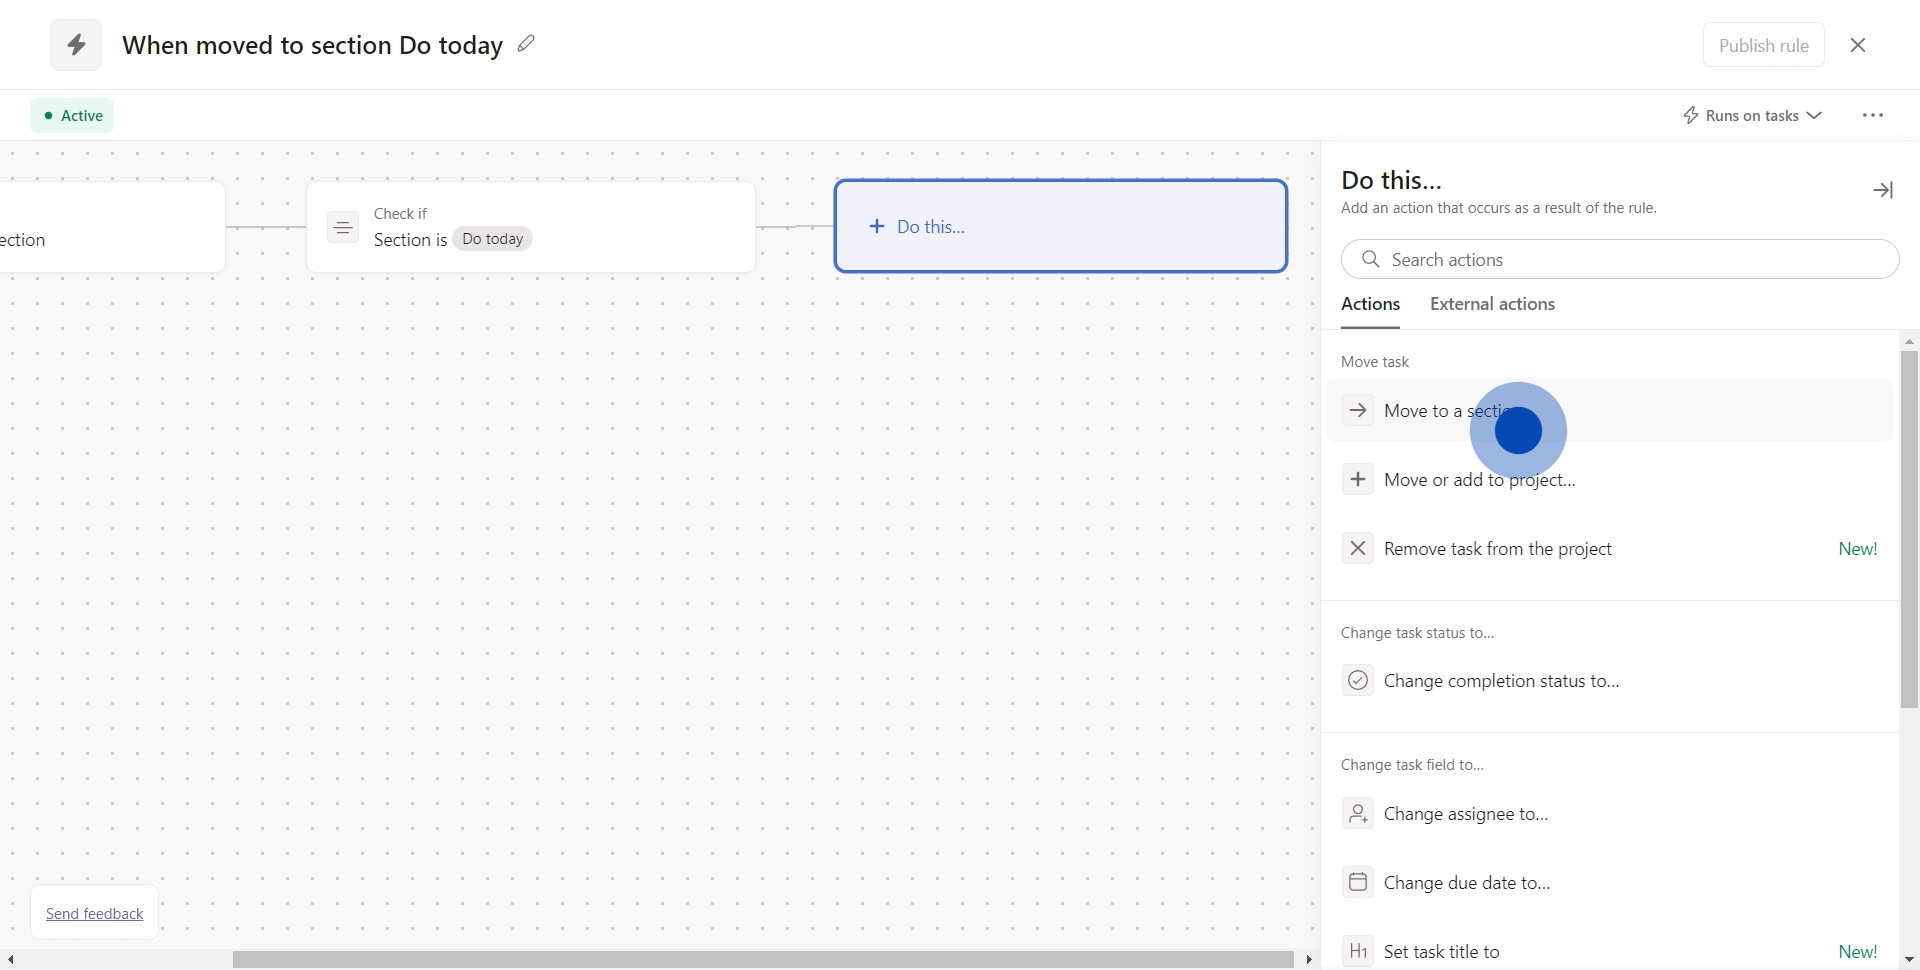Click the horizontal canvas scrollbar

[x=762, y=960]
